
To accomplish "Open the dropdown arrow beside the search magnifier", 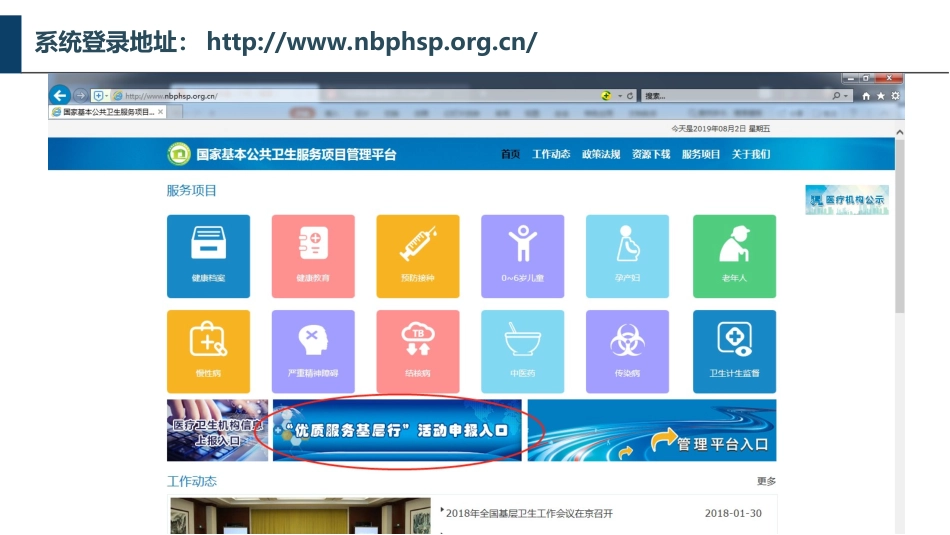I will coord(846,96).
